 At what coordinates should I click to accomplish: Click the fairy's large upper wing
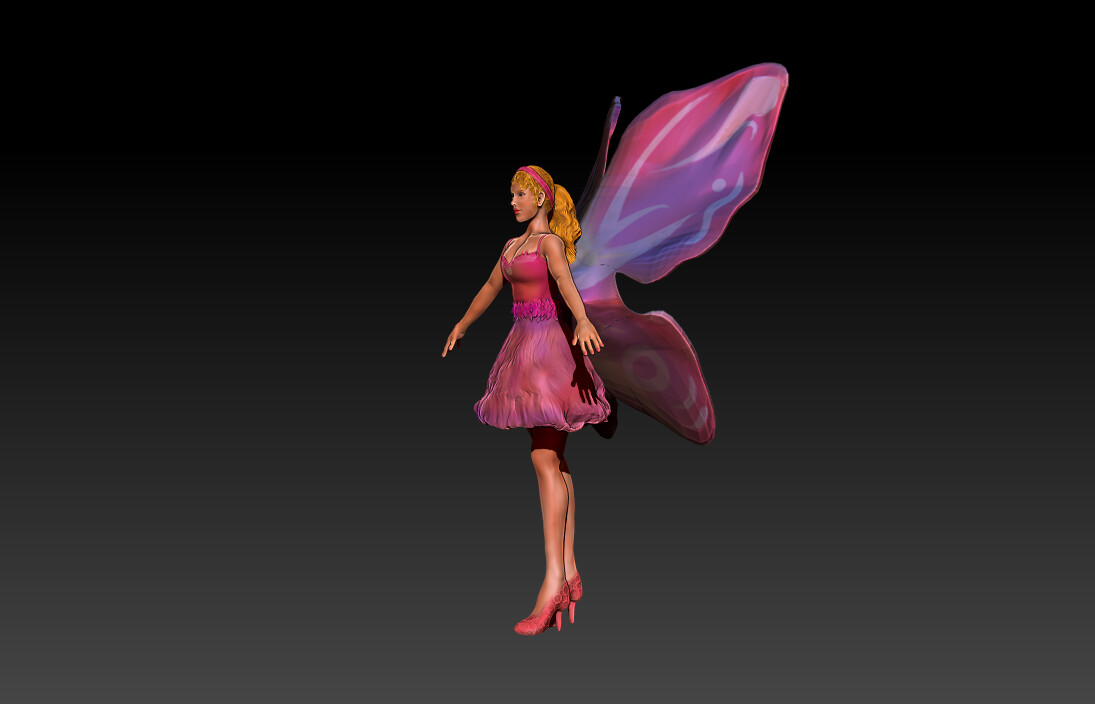681,175
